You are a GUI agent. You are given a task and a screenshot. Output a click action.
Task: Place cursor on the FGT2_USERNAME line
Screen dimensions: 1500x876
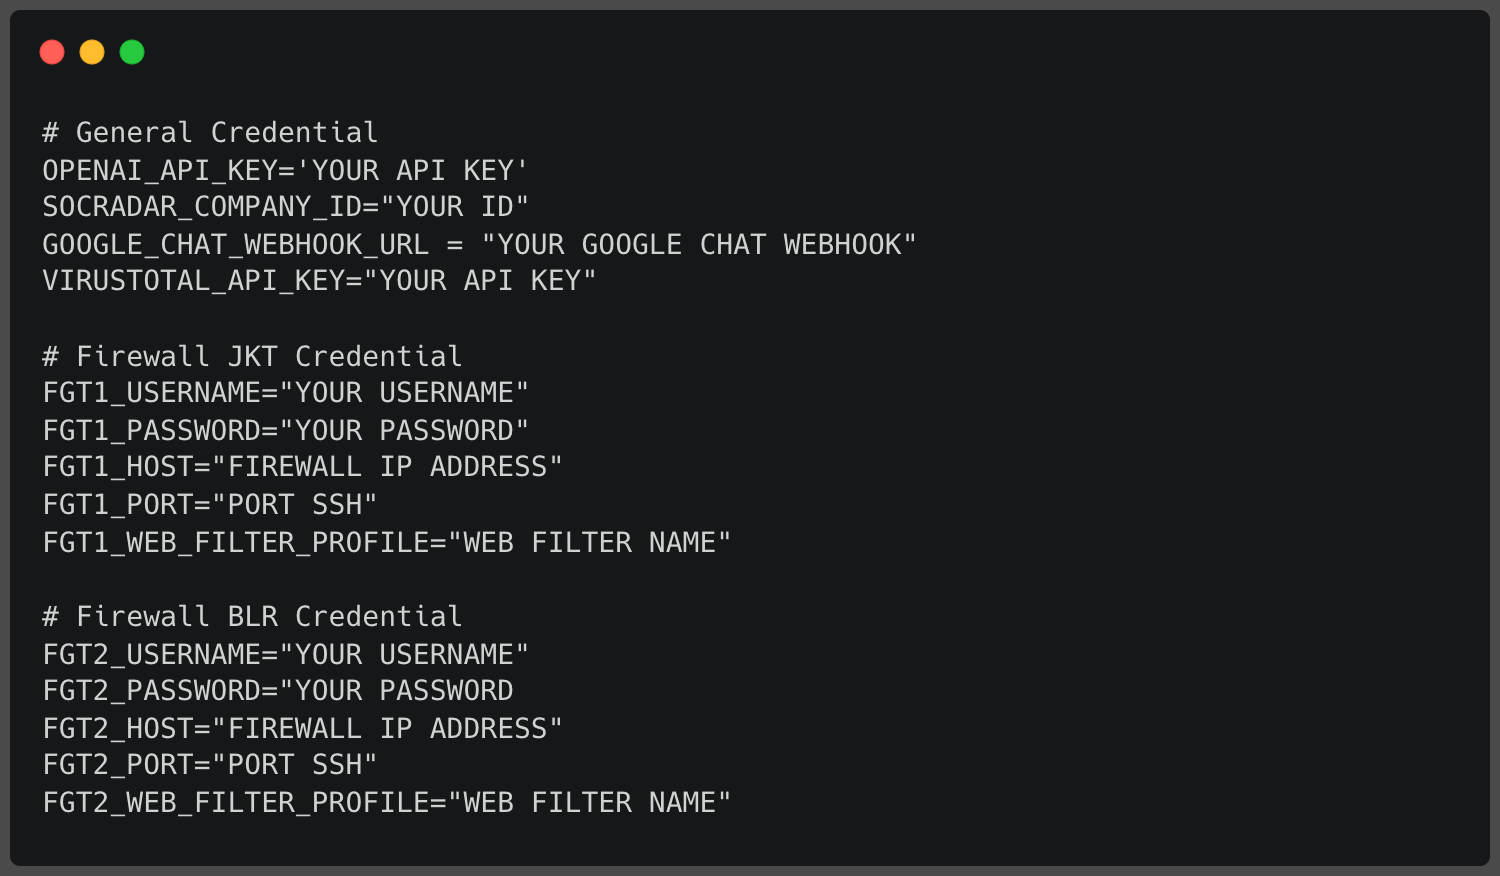coord(285,655)
